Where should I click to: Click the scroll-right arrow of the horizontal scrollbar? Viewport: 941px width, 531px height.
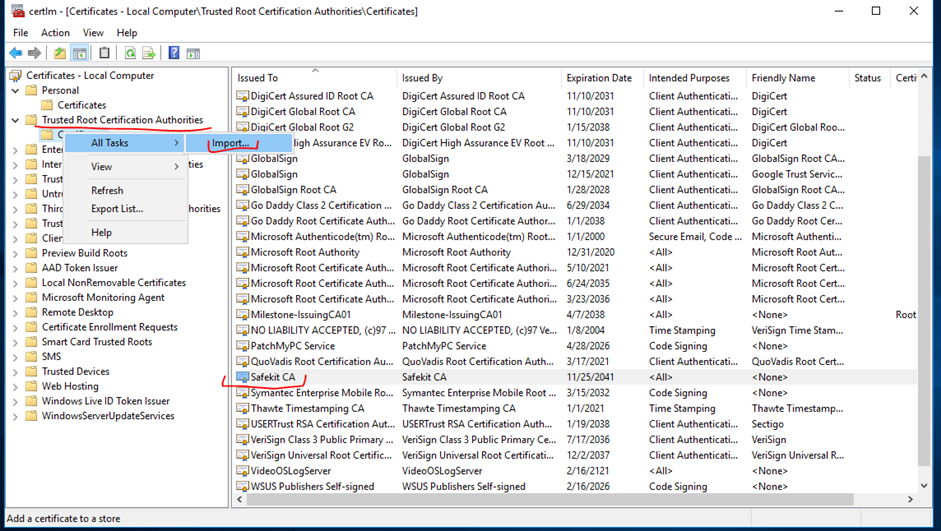(x=910, y=499)
